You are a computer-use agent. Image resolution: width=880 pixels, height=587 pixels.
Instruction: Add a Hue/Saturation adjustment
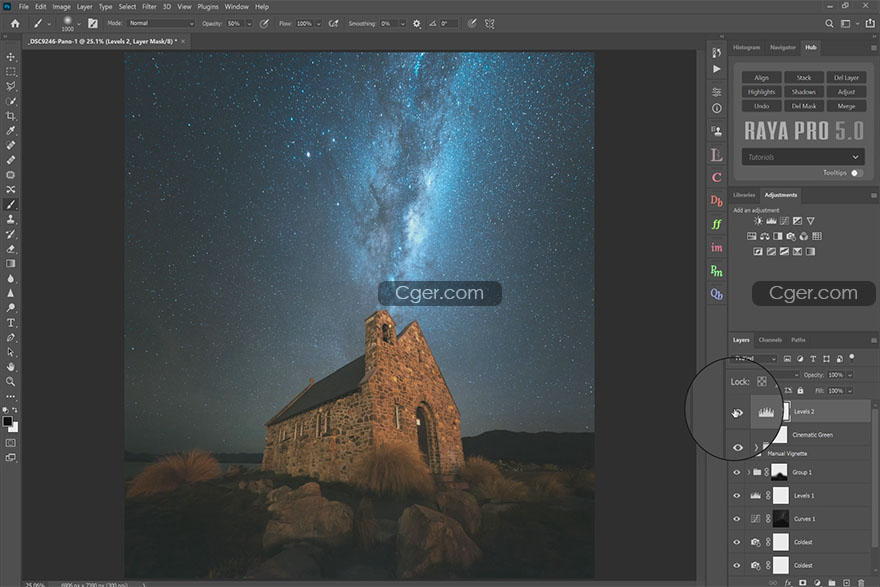(751, 236)
